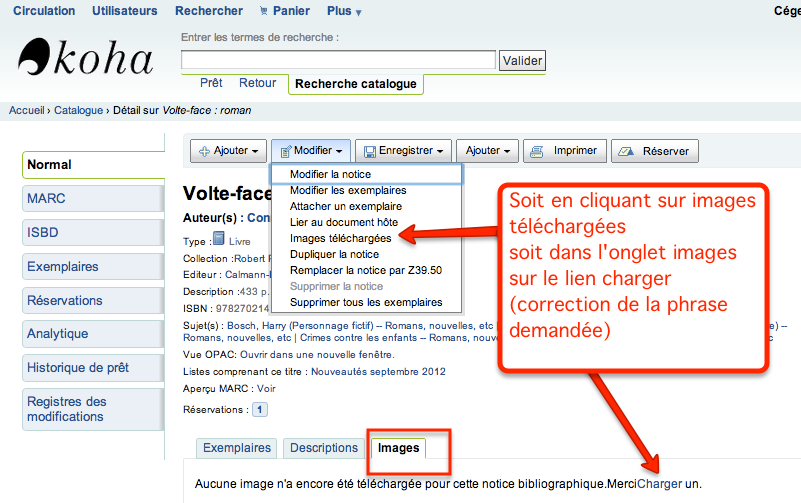Open Registres des modifications
The height and width of the screenshot is (503, 801).
click(93, 409)
